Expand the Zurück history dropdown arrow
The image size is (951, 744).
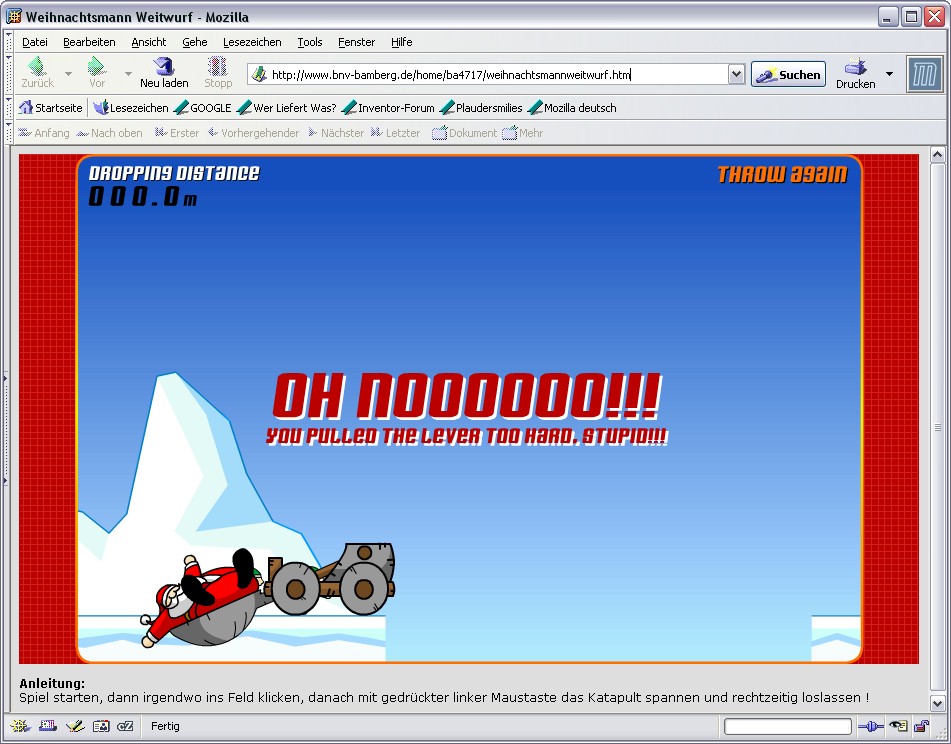click(68, 74)
